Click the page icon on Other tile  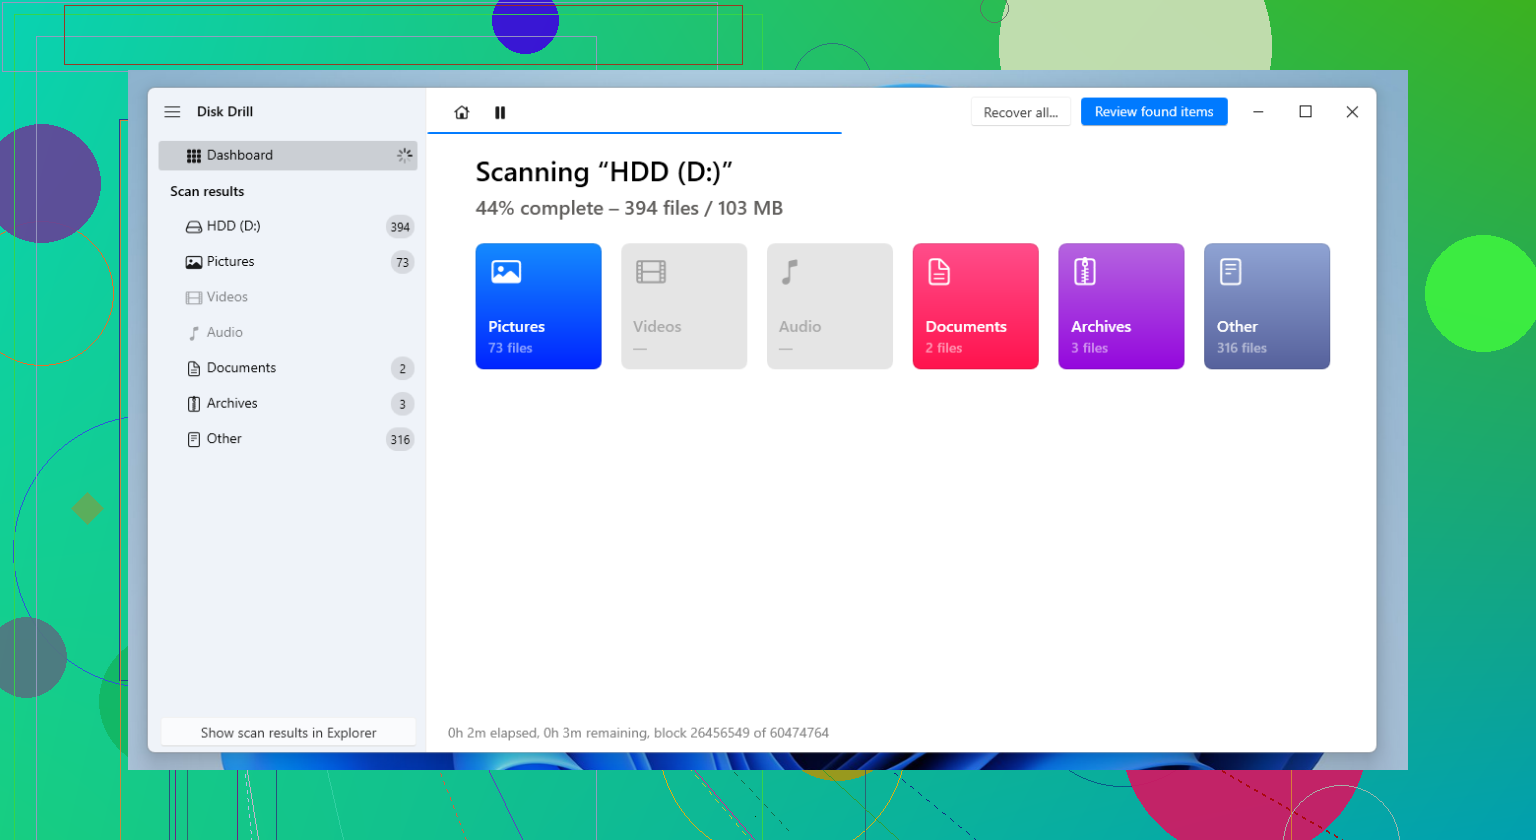click(x=1231, y=272)
